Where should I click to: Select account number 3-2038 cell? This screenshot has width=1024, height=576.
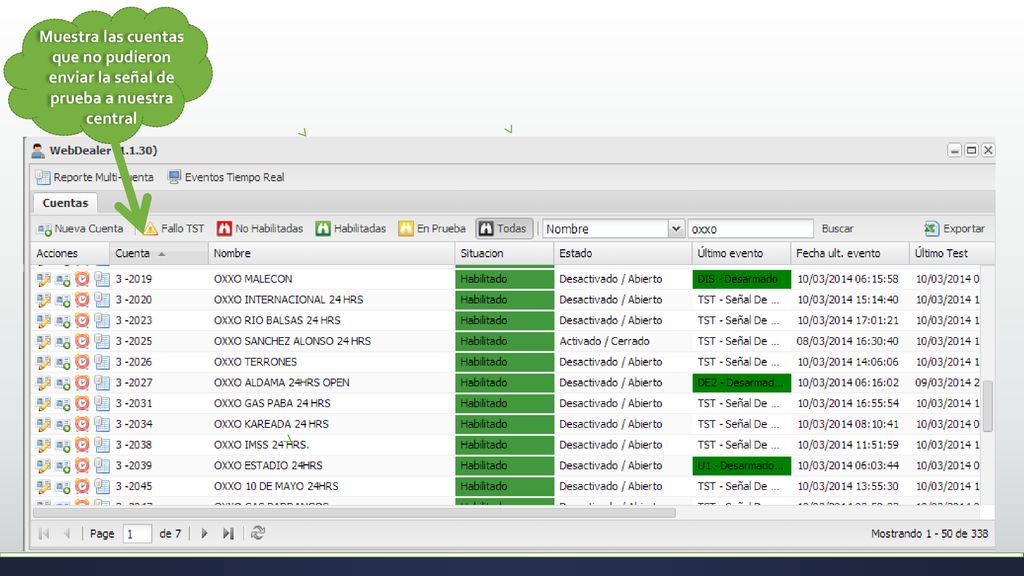coord(159,445)
